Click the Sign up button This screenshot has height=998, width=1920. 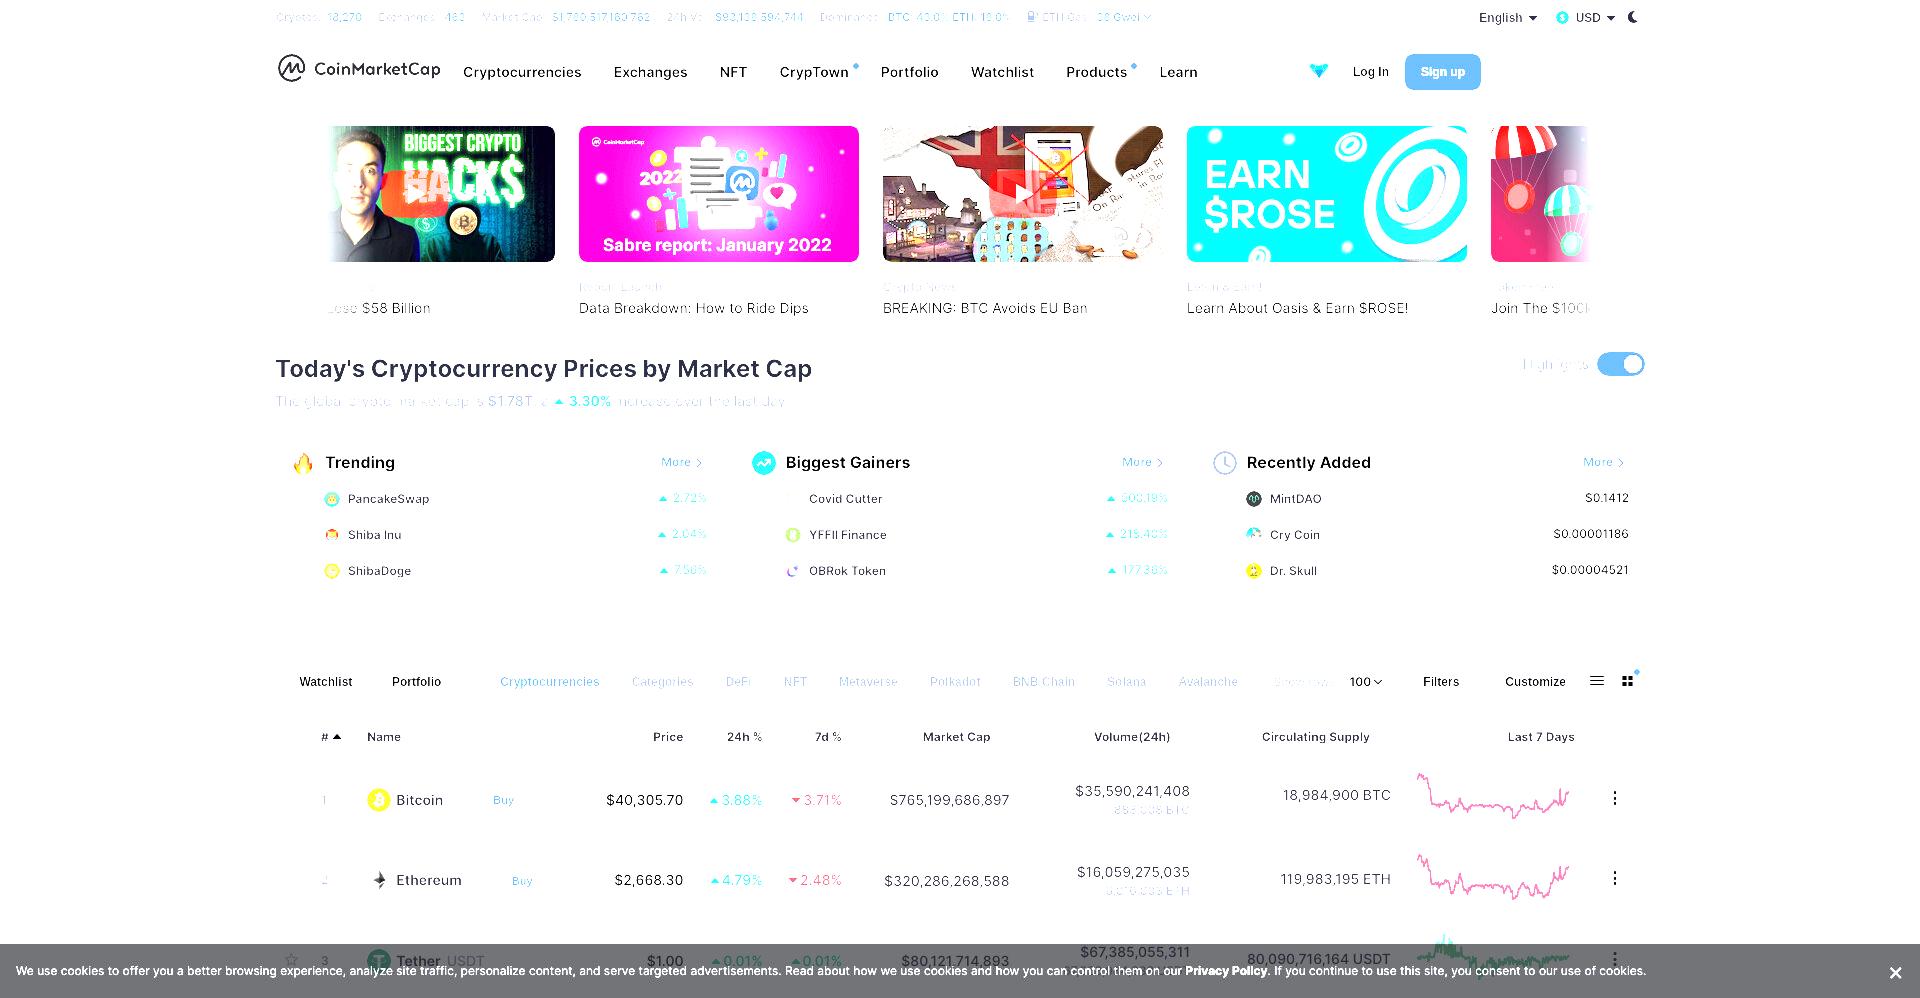click(x=1442, y=72)
